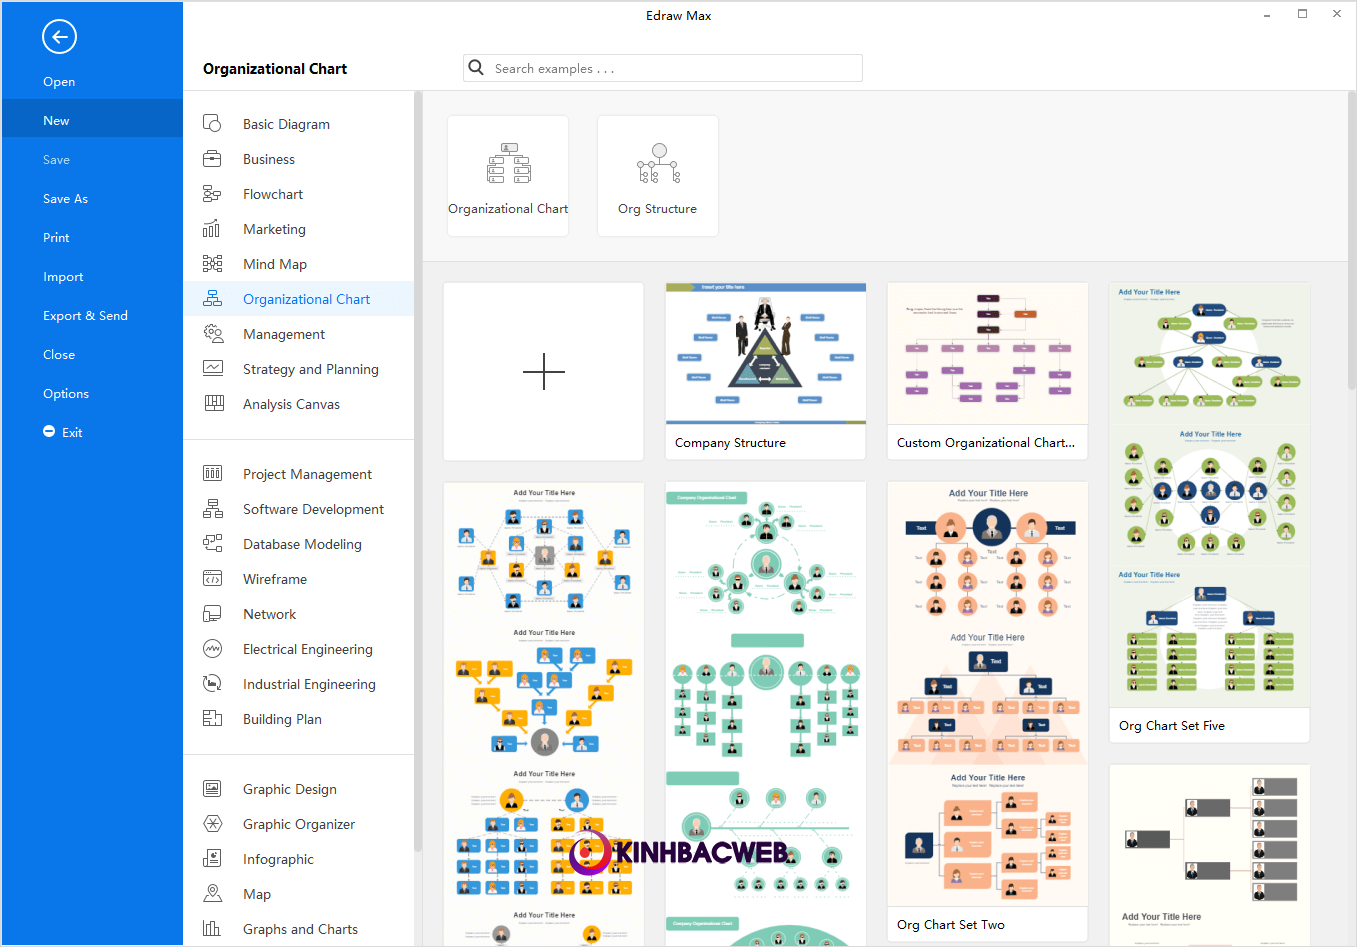The height and width of the screenshot is (947, 1357).
Task: Click the Building Plan icon
Action: coord(212,718)
